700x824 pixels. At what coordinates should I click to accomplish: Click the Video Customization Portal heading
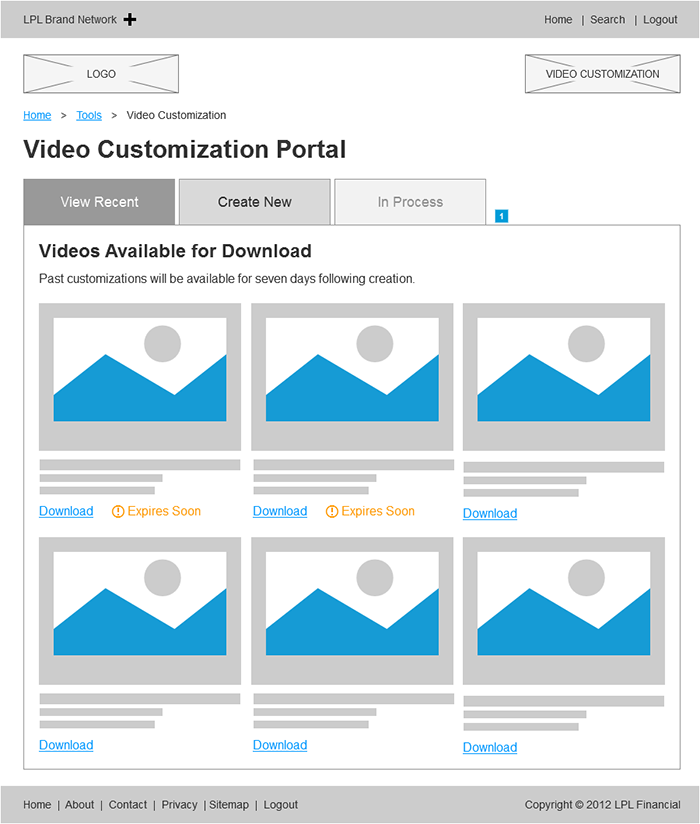pos(184,149)
